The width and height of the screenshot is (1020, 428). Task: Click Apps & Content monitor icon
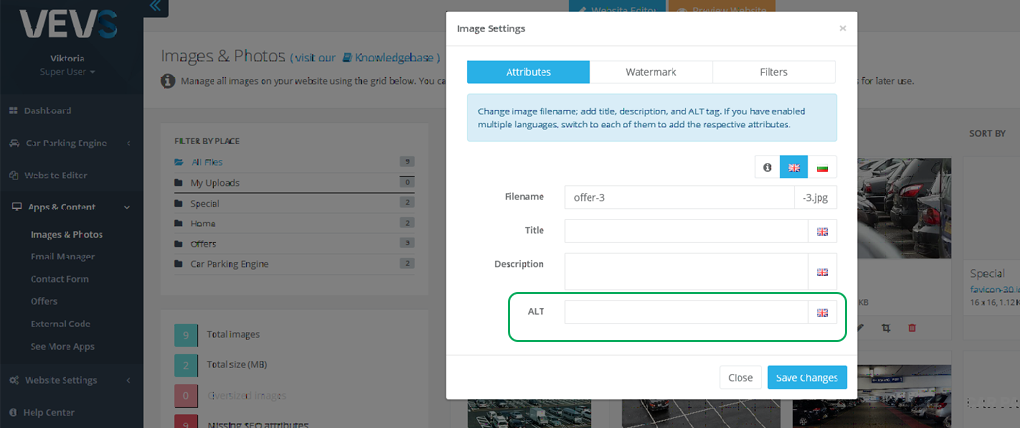[x=18, y=207]
